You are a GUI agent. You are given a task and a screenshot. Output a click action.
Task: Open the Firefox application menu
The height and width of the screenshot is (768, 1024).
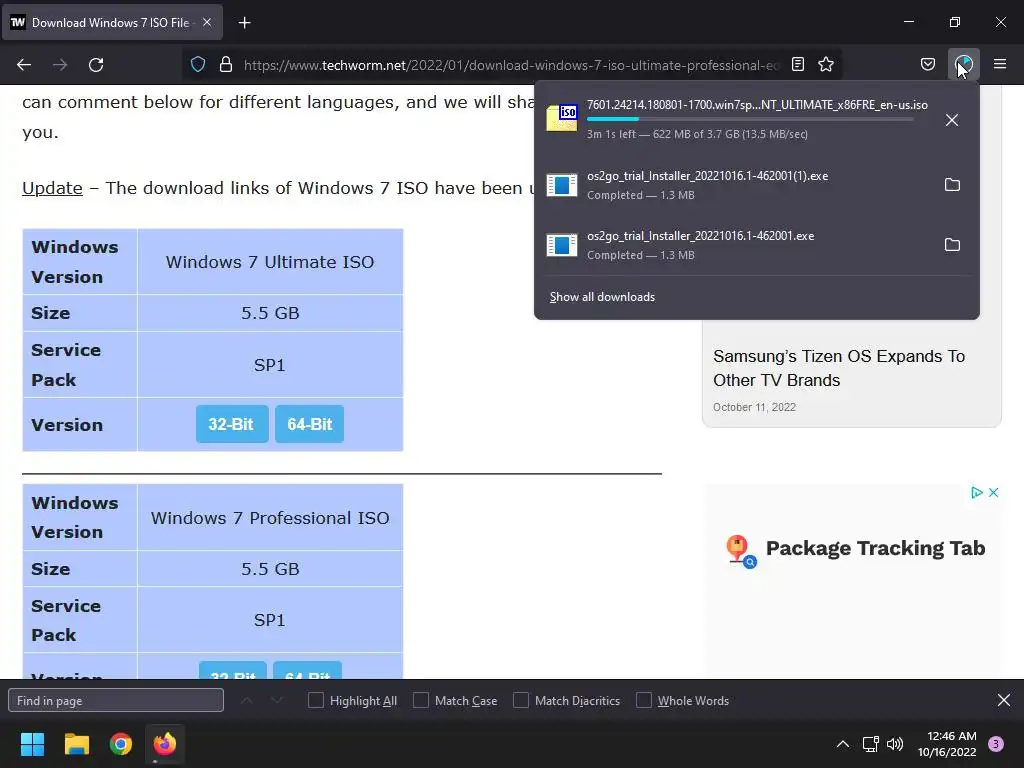[1000, 64]
